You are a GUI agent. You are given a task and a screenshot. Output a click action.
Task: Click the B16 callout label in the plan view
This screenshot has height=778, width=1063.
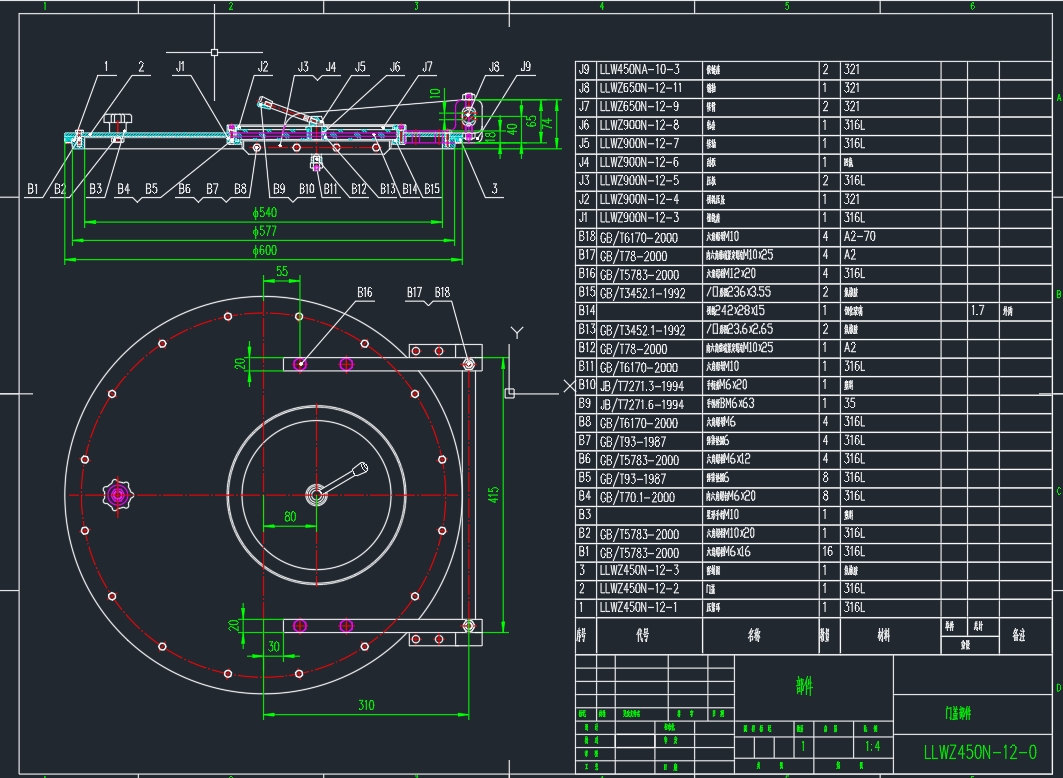click(365, 292)
